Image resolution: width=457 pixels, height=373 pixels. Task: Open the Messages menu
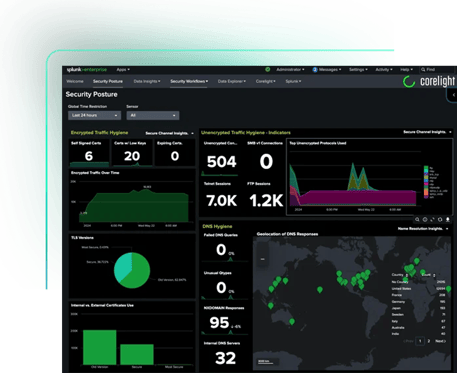point(330,70)
